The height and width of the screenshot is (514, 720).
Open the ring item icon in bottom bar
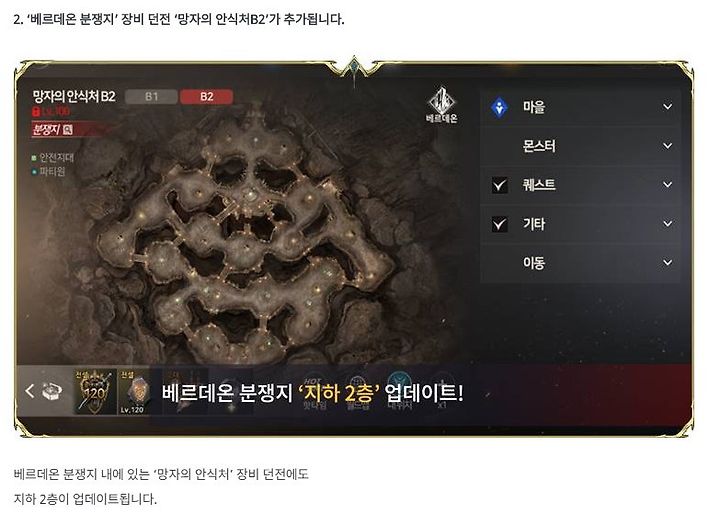coord(52,391)
